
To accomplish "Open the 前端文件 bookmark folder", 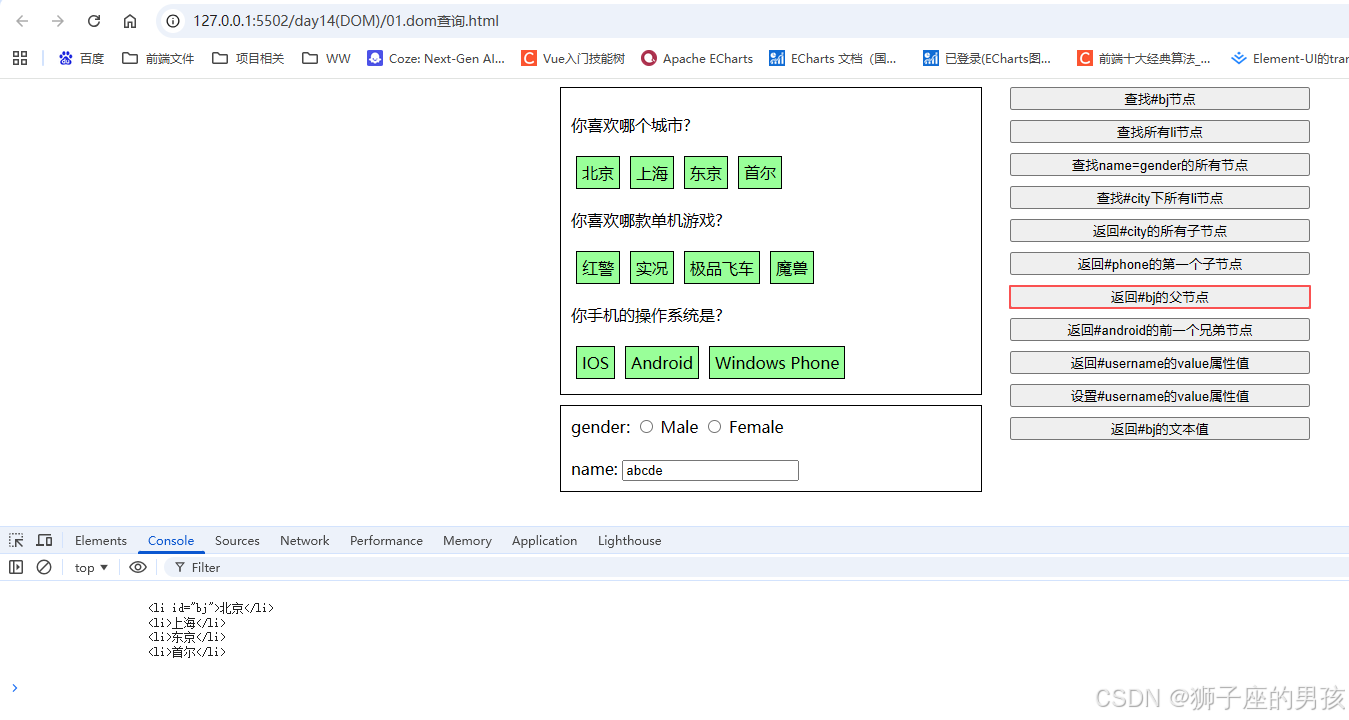I will pos(158,58).
